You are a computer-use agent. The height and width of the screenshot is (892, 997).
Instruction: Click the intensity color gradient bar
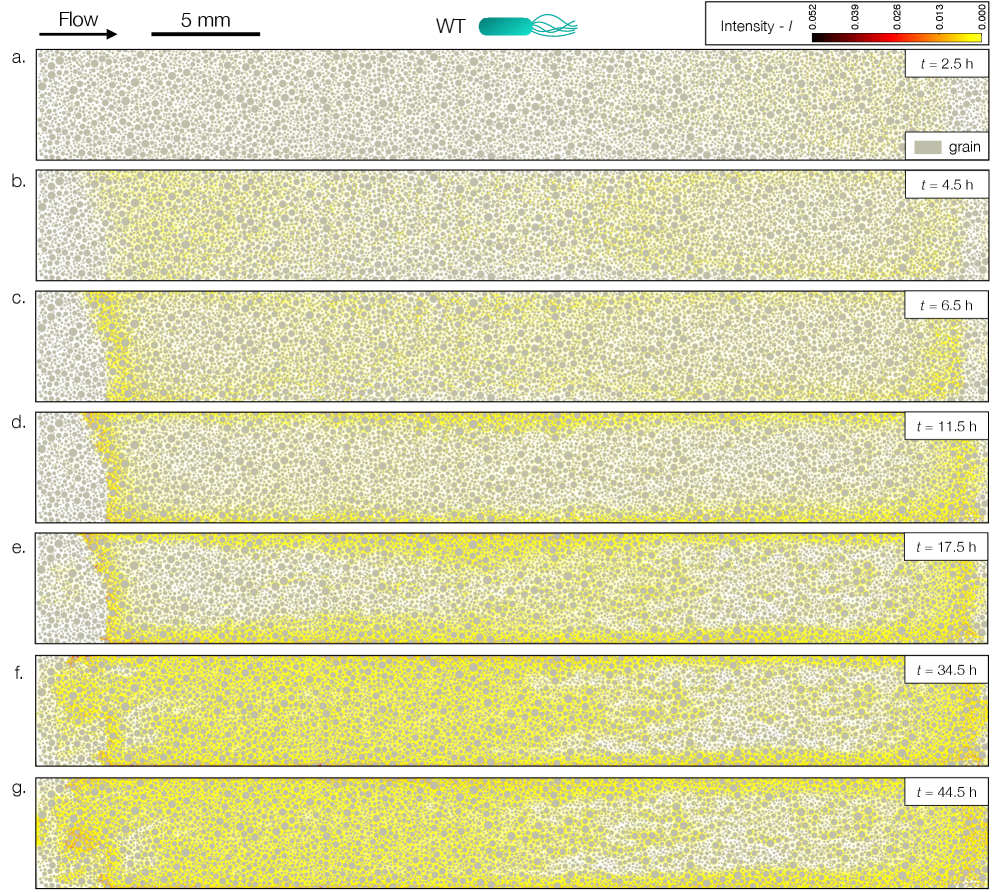coord(897,37)
